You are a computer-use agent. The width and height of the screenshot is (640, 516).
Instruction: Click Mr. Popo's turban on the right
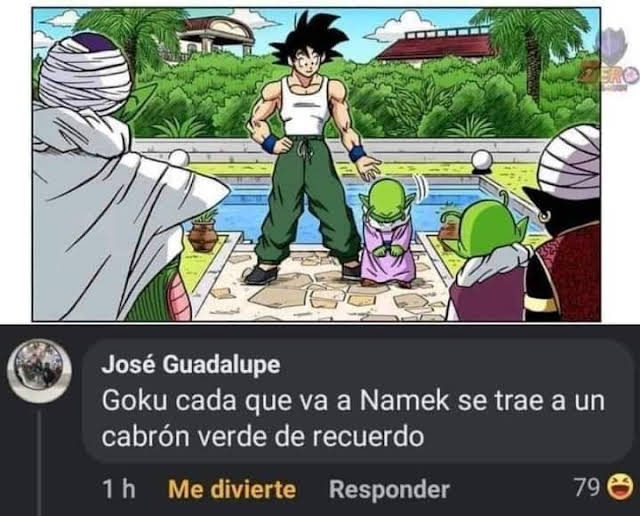[x=570, y=162]
